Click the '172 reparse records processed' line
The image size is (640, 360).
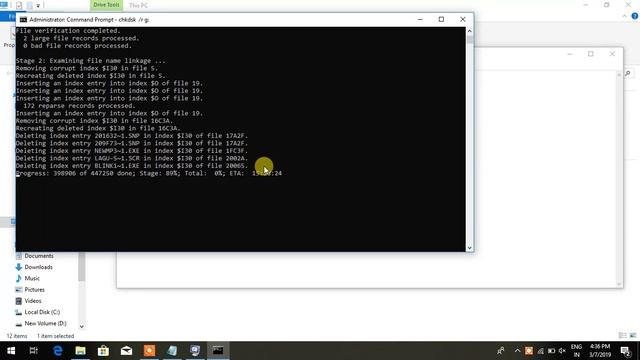[x=79, y=106]
